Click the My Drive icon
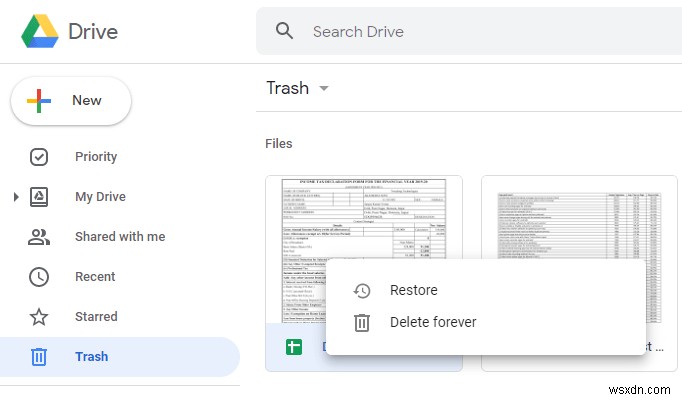The width and height of the screenshot is (682, 400). coord(39,197)
